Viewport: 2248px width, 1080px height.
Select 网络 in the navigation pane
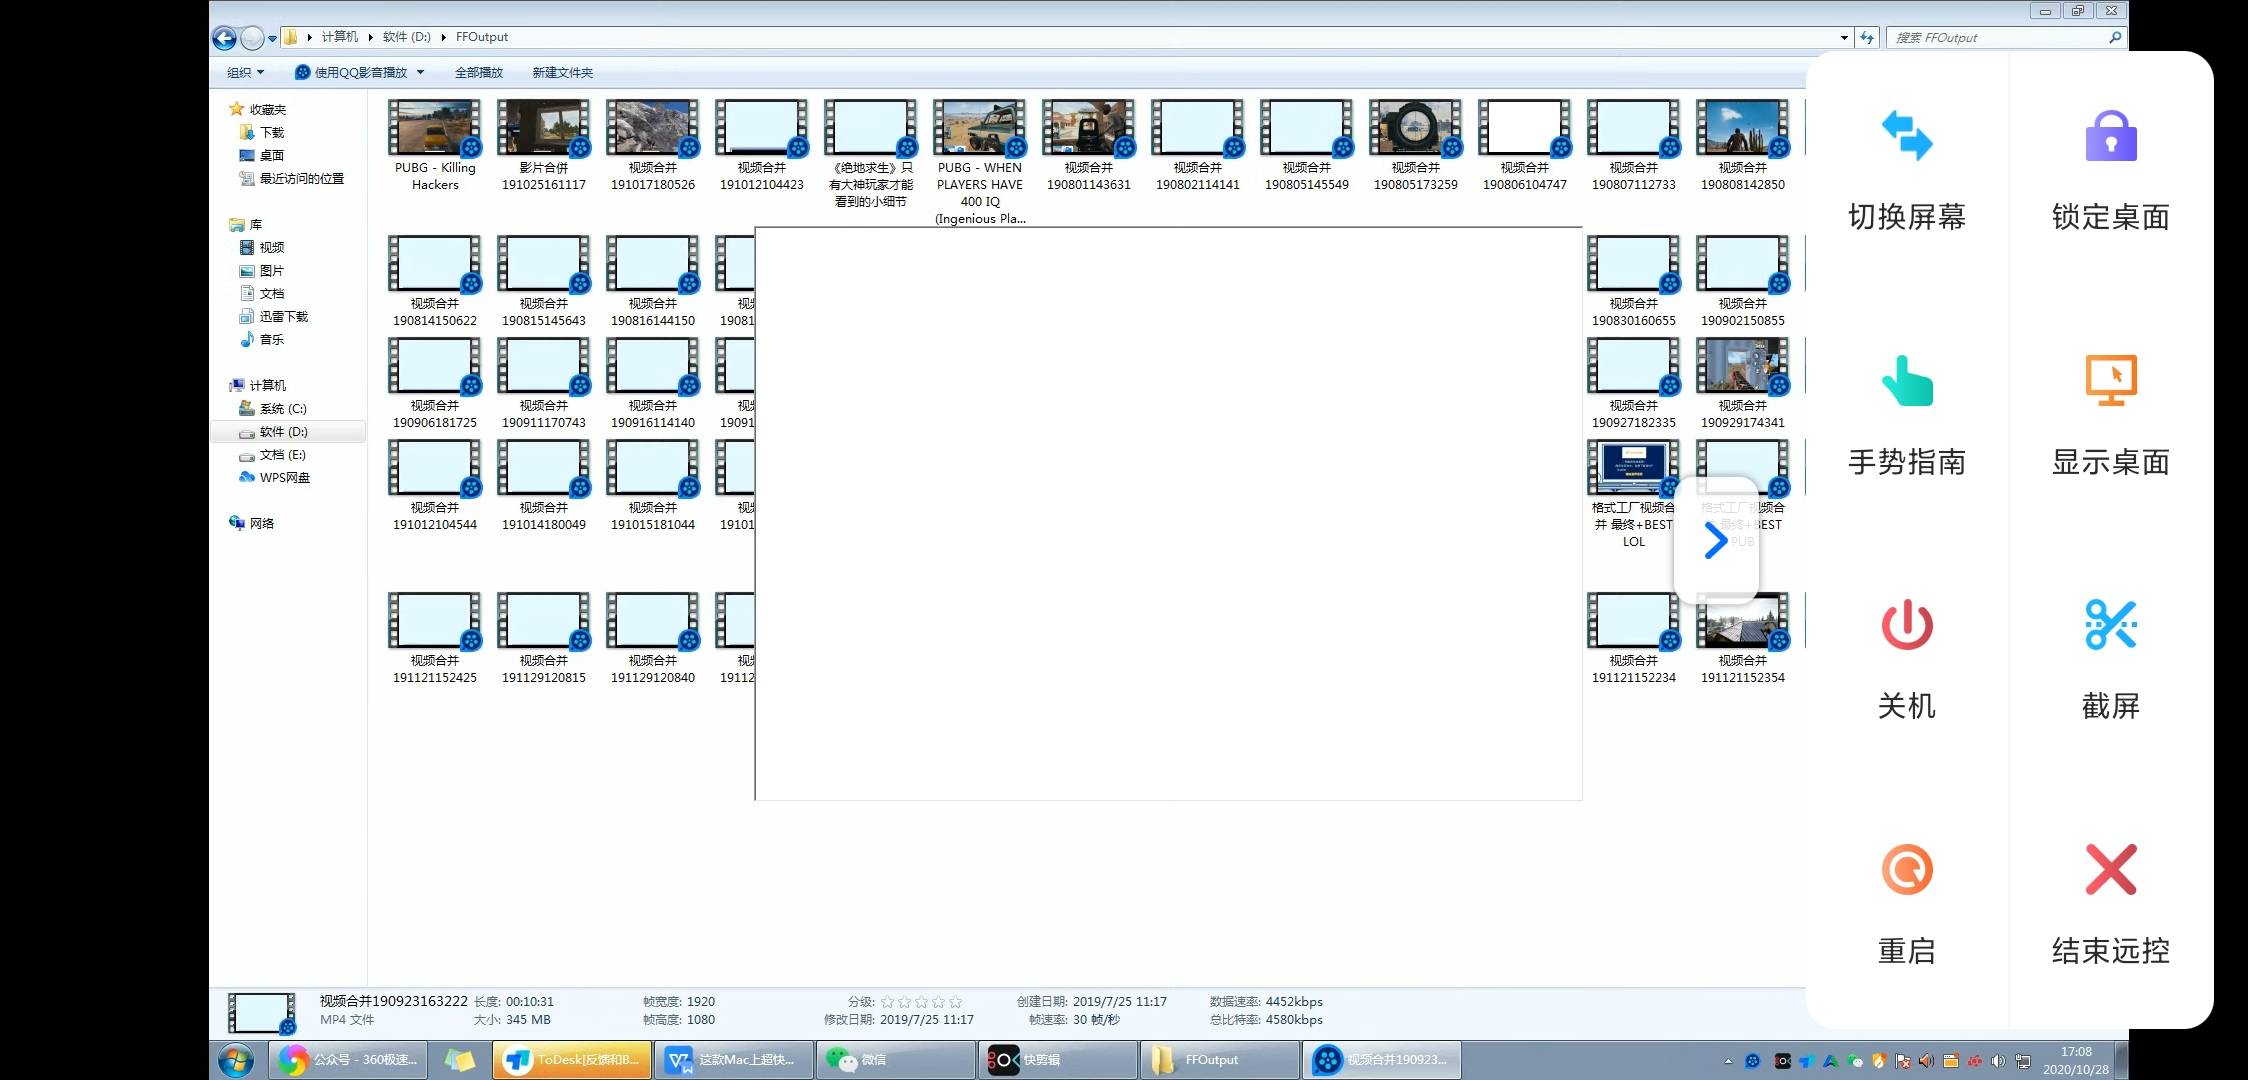click(x=252, y=523)
